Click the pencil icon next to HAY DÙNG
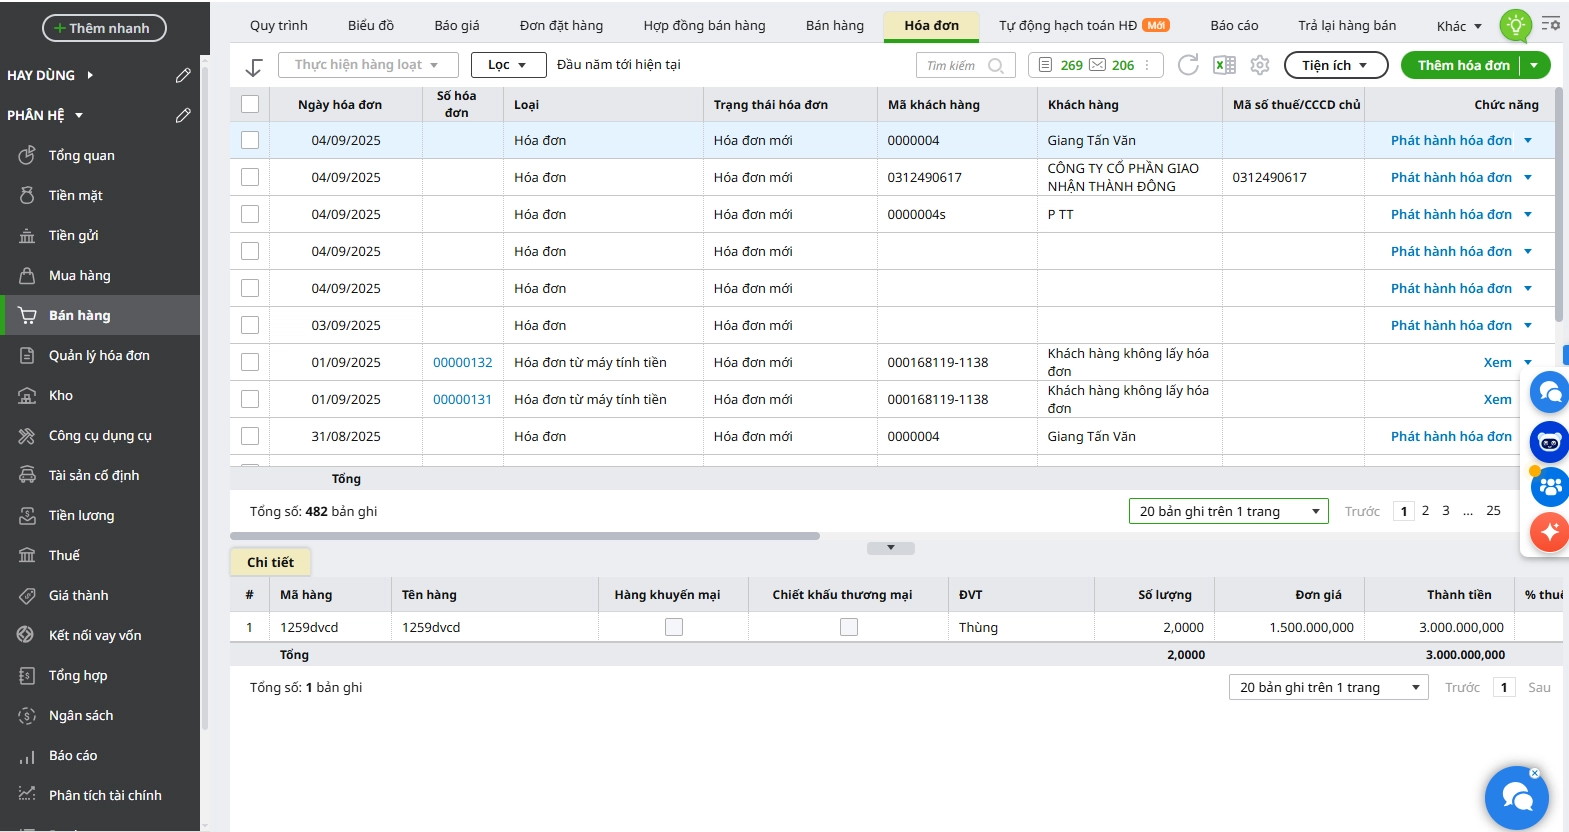The image size is (1569, 832). pos(183,75)
